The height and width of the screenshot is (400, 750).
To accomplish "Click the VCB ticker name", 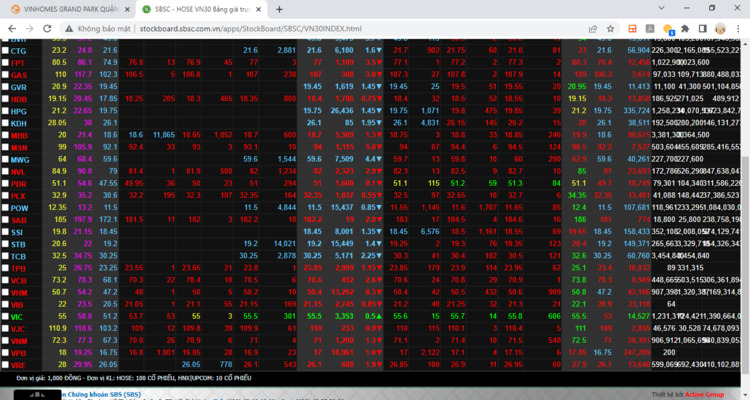I will pyautogui.click(x=19, y=280).
